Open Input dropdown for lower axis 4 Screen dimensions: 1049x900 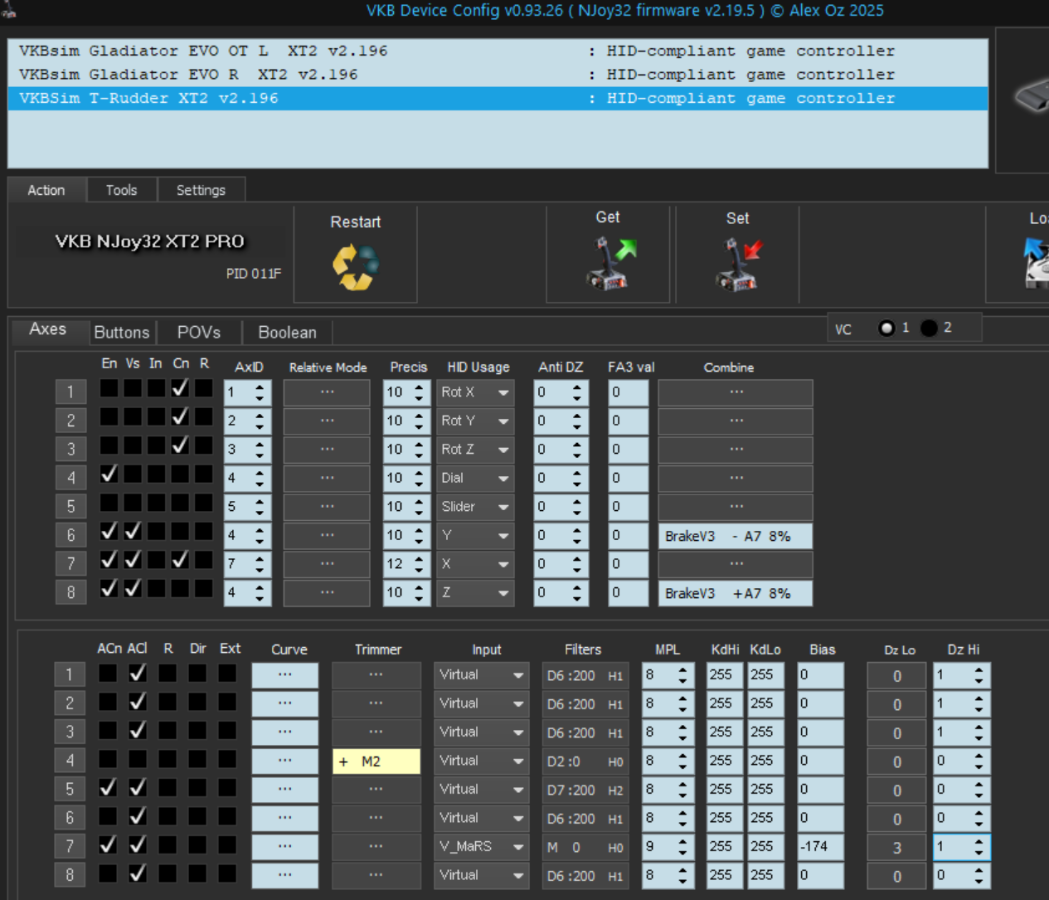(481, 761)
